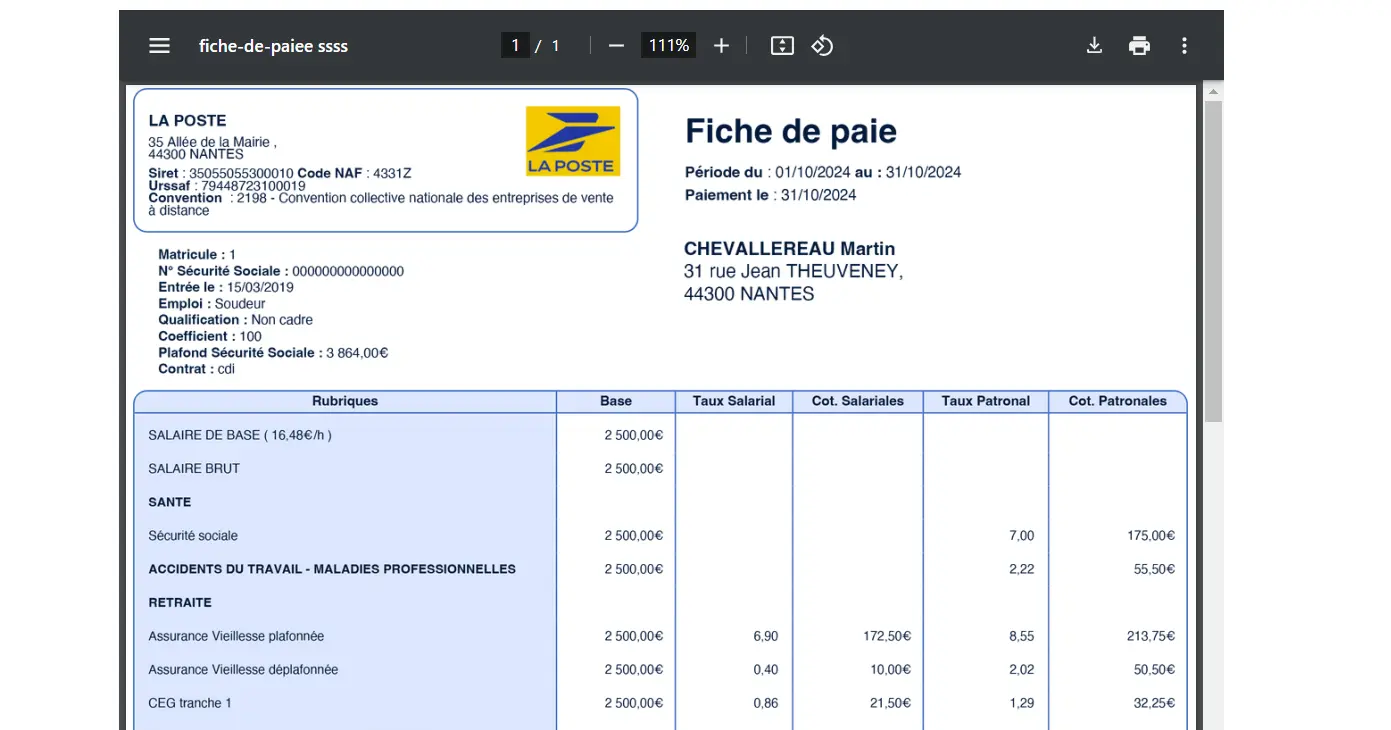Click the Taux Salarial column header
Screen dimensions: 1391x730
(x=734, y=401)
